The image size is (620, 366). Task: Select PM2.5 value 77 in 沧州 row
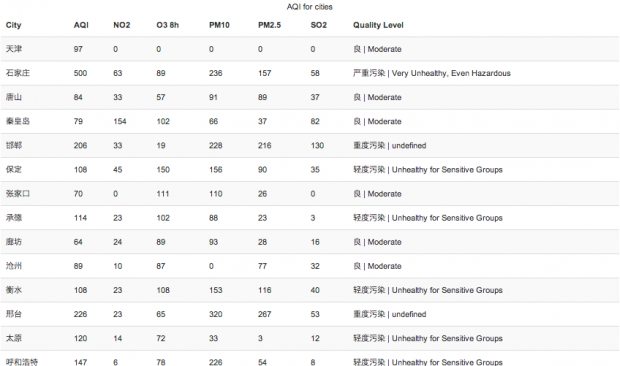coord(263,266)
